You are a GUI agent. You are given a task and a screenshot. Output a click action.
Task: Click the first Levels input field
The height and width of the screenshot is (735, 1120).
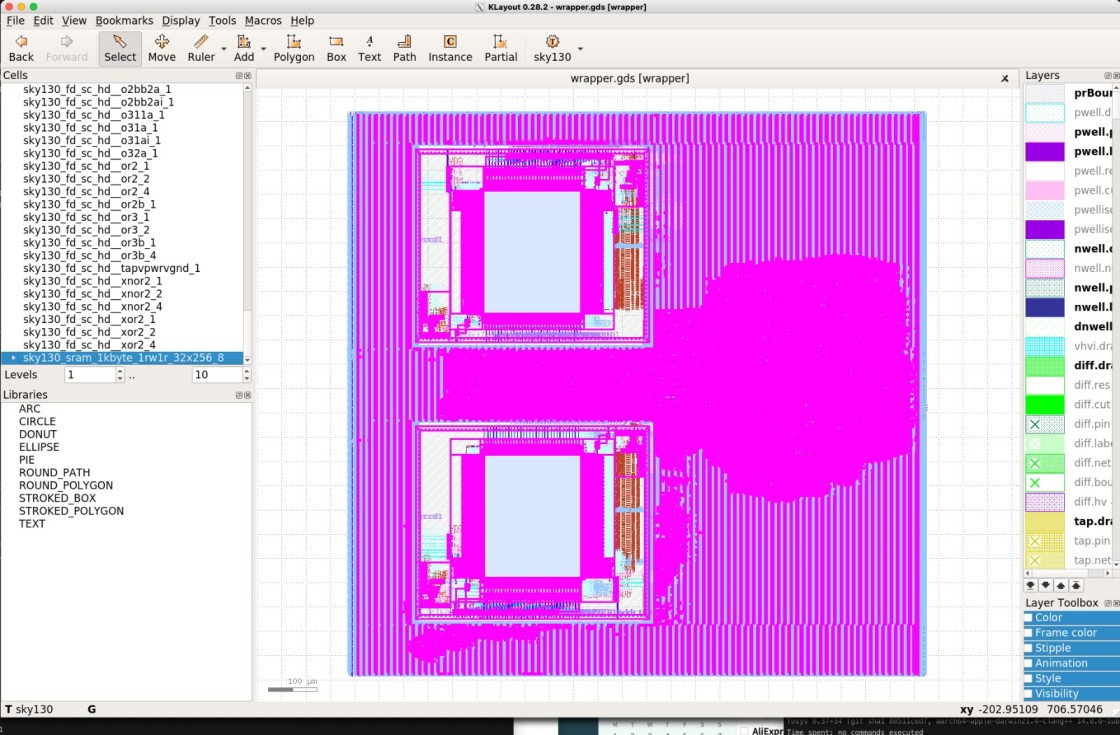pos(90,375)
